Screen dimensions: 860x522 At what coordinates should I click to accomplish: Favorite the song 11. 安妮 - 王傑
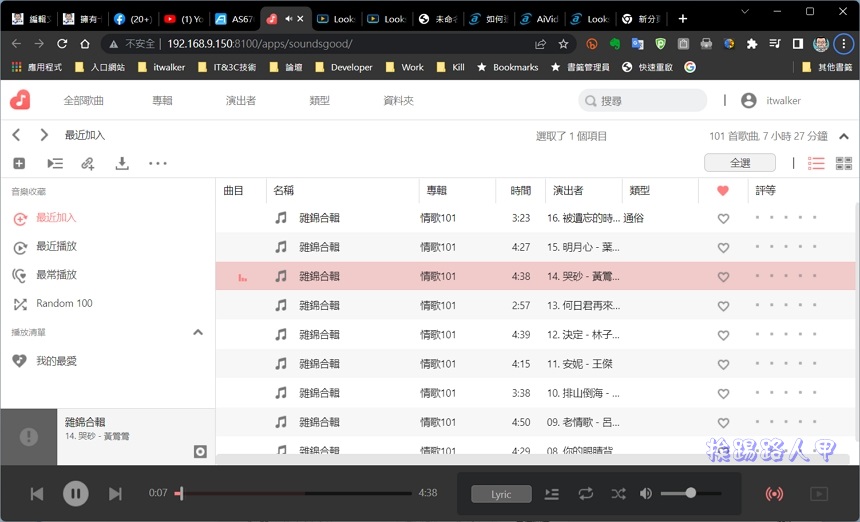723,364
